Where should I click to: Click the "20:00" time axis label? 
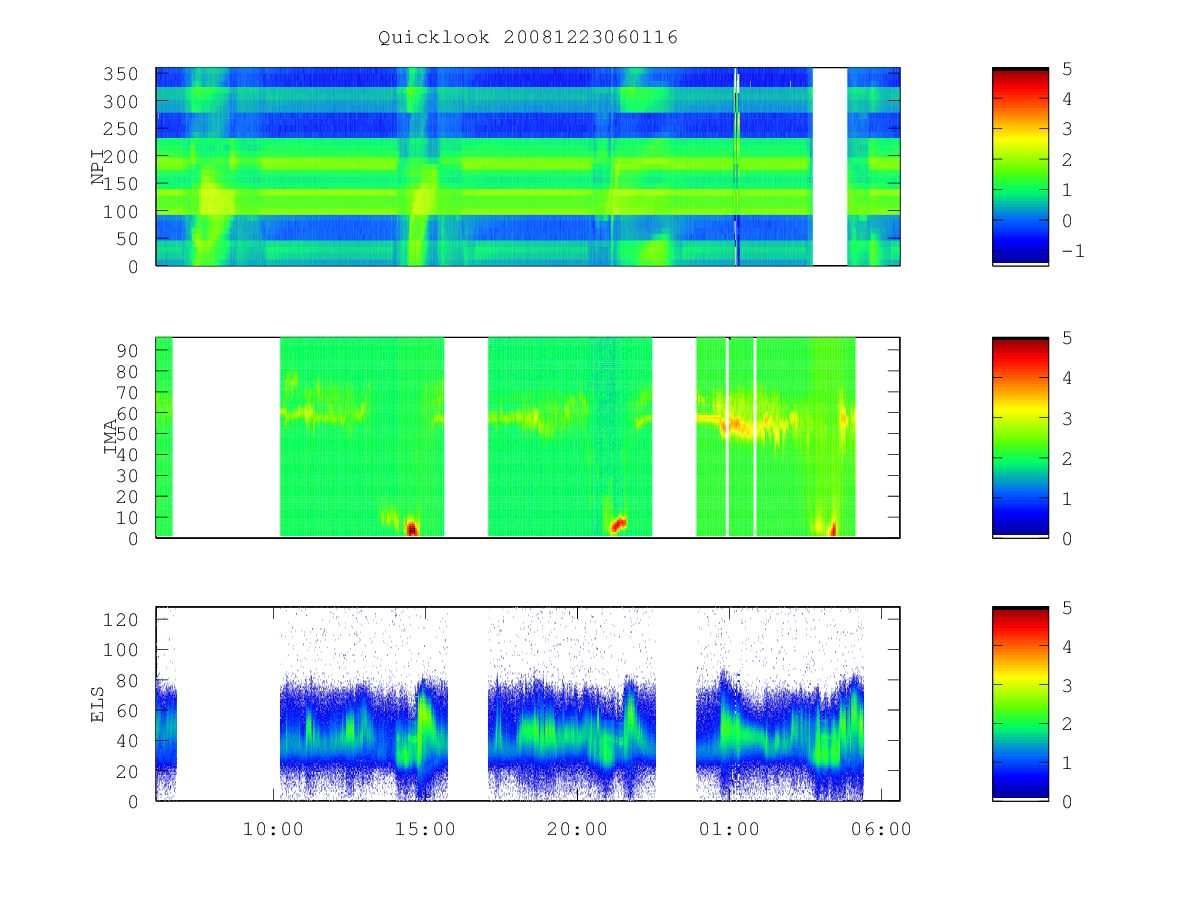click(577, 829)
